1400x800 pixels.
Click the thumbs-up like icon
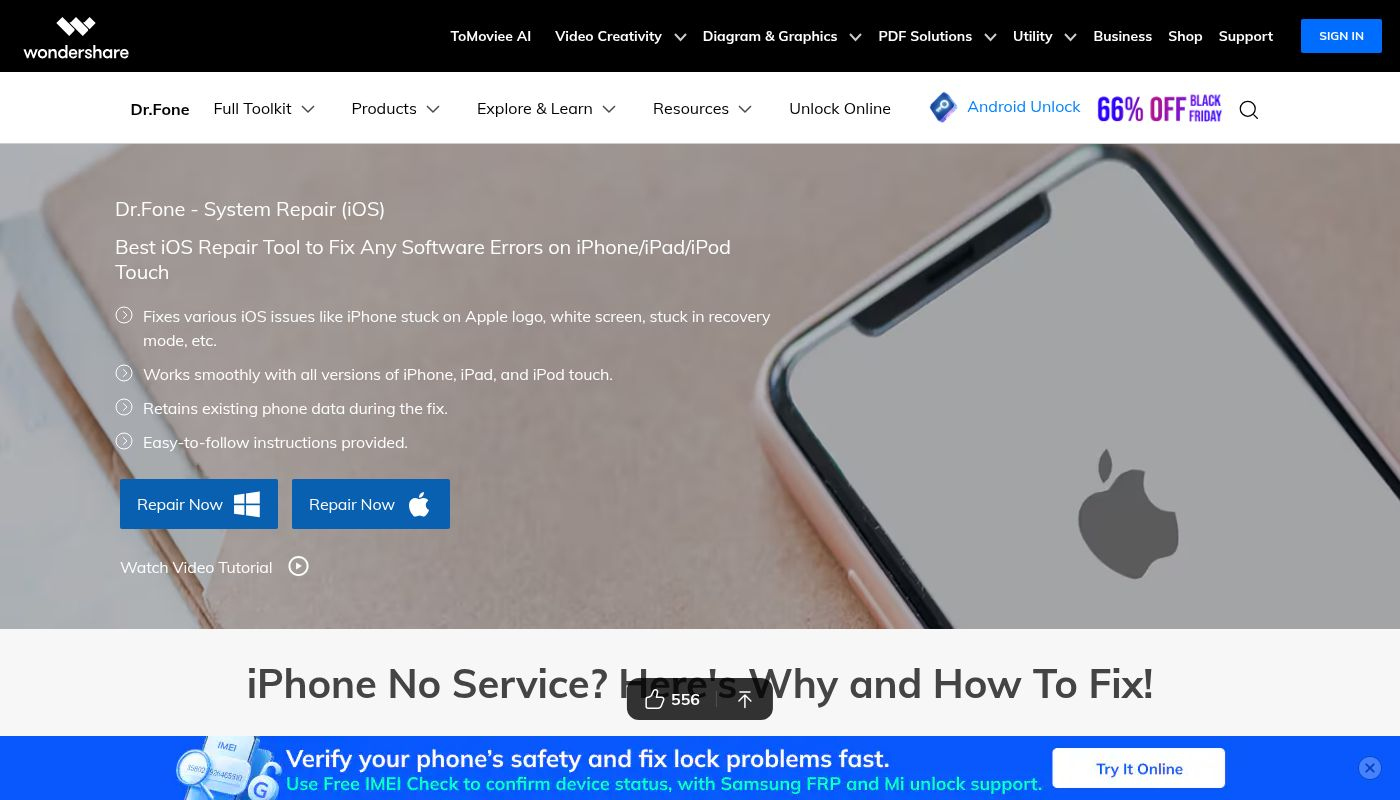click(655, 699)
